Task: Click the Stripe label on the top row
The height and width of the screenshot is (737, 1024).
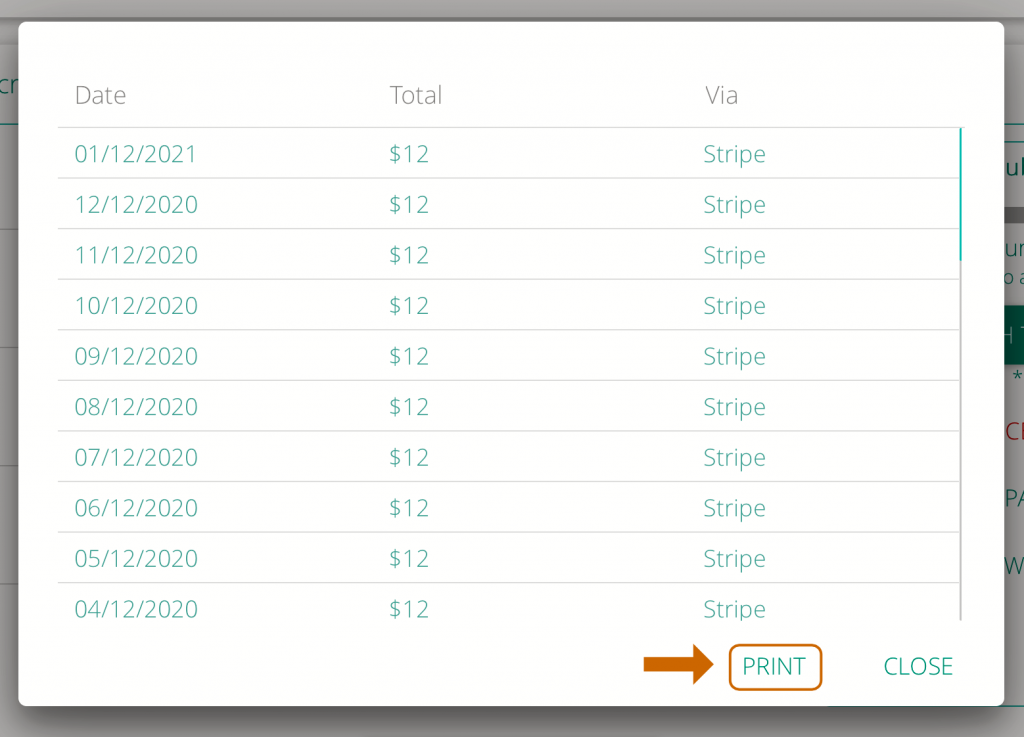Action: click(x=734, y=154)
